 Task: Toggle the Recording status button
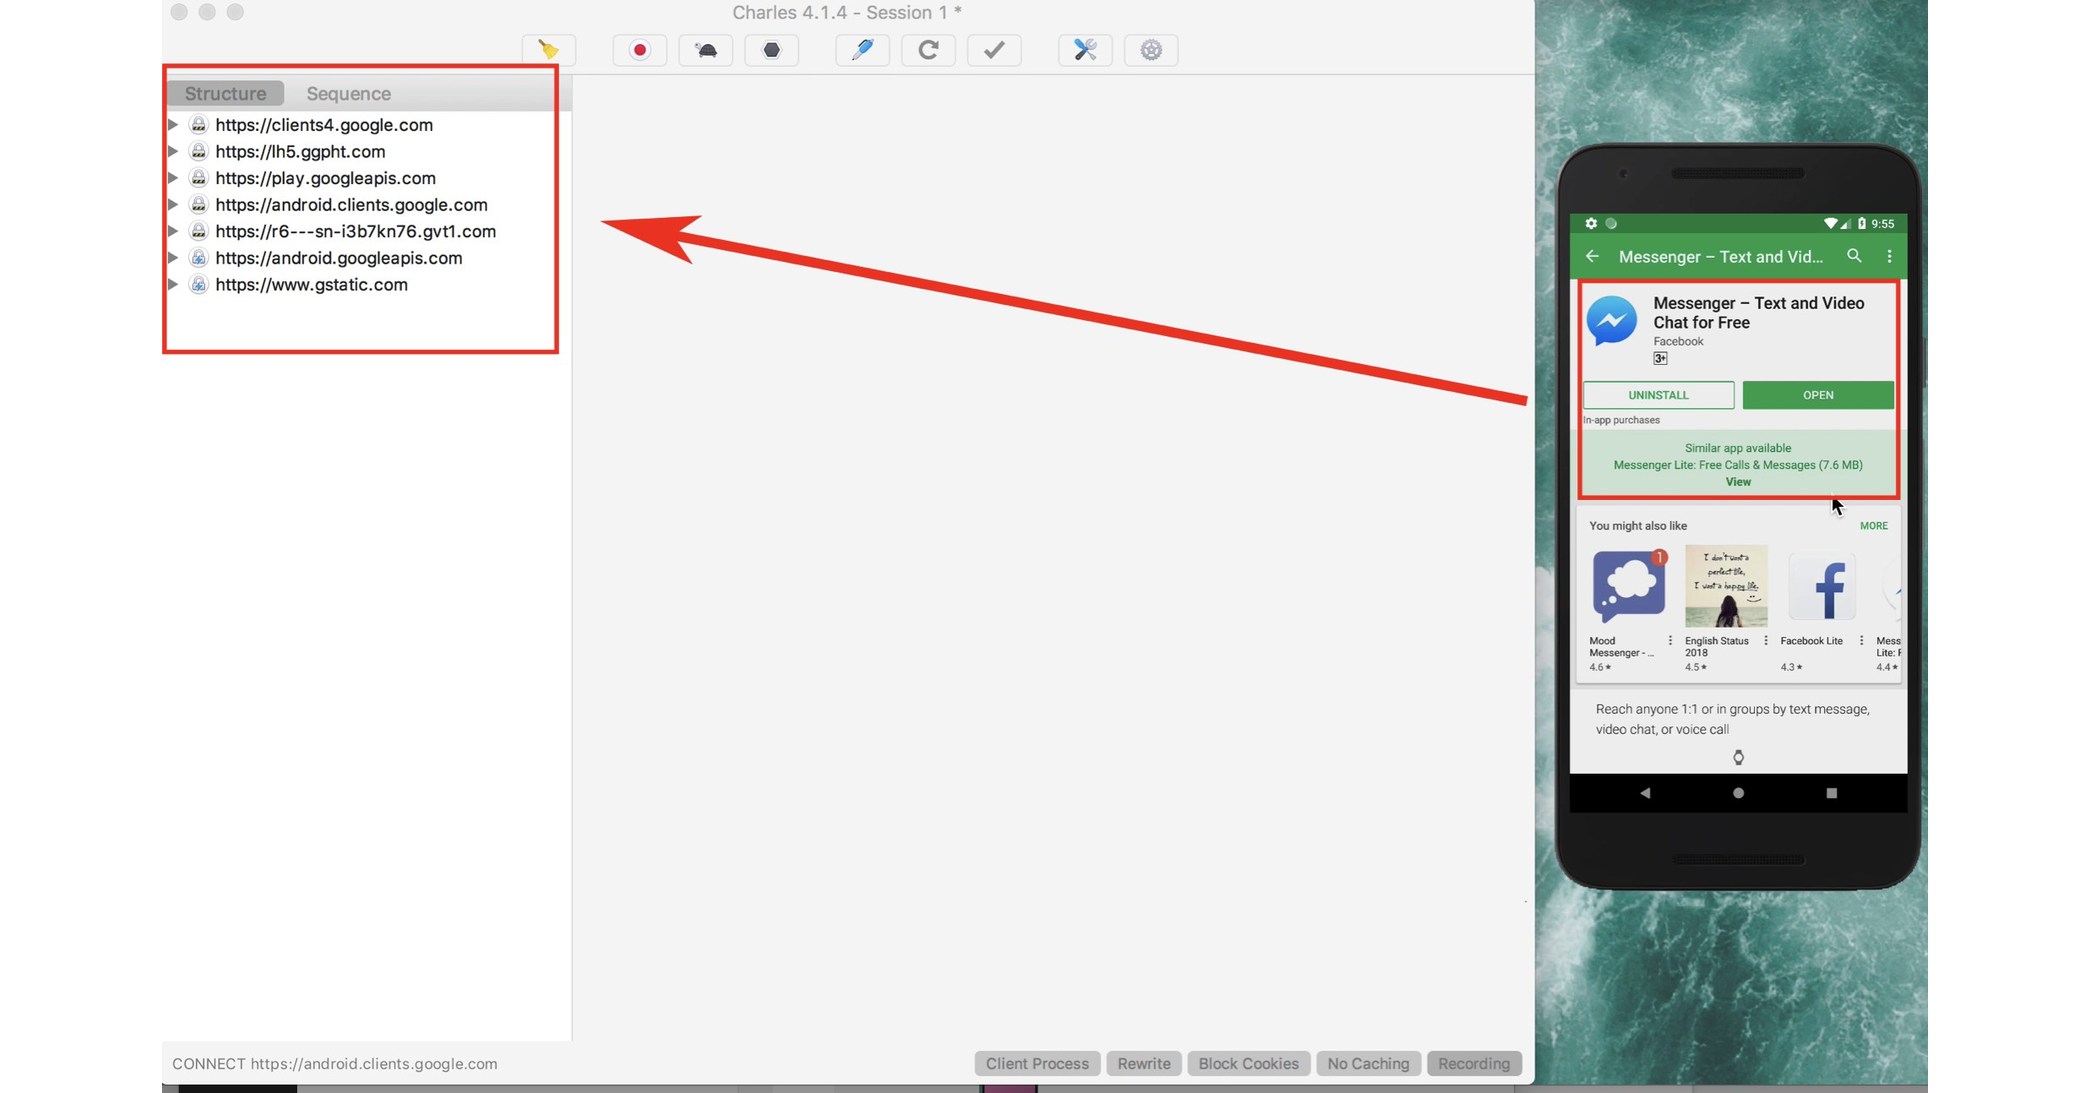pyautogui.click(x=1473, y=1063)
